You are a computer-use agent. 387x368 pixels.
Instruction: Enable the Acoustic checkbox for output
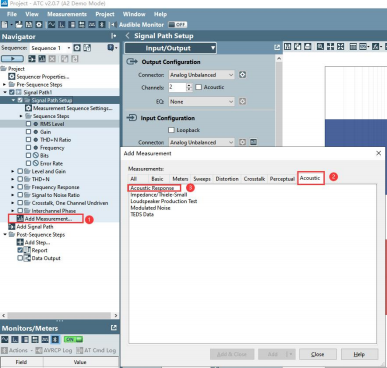(199, 87)
